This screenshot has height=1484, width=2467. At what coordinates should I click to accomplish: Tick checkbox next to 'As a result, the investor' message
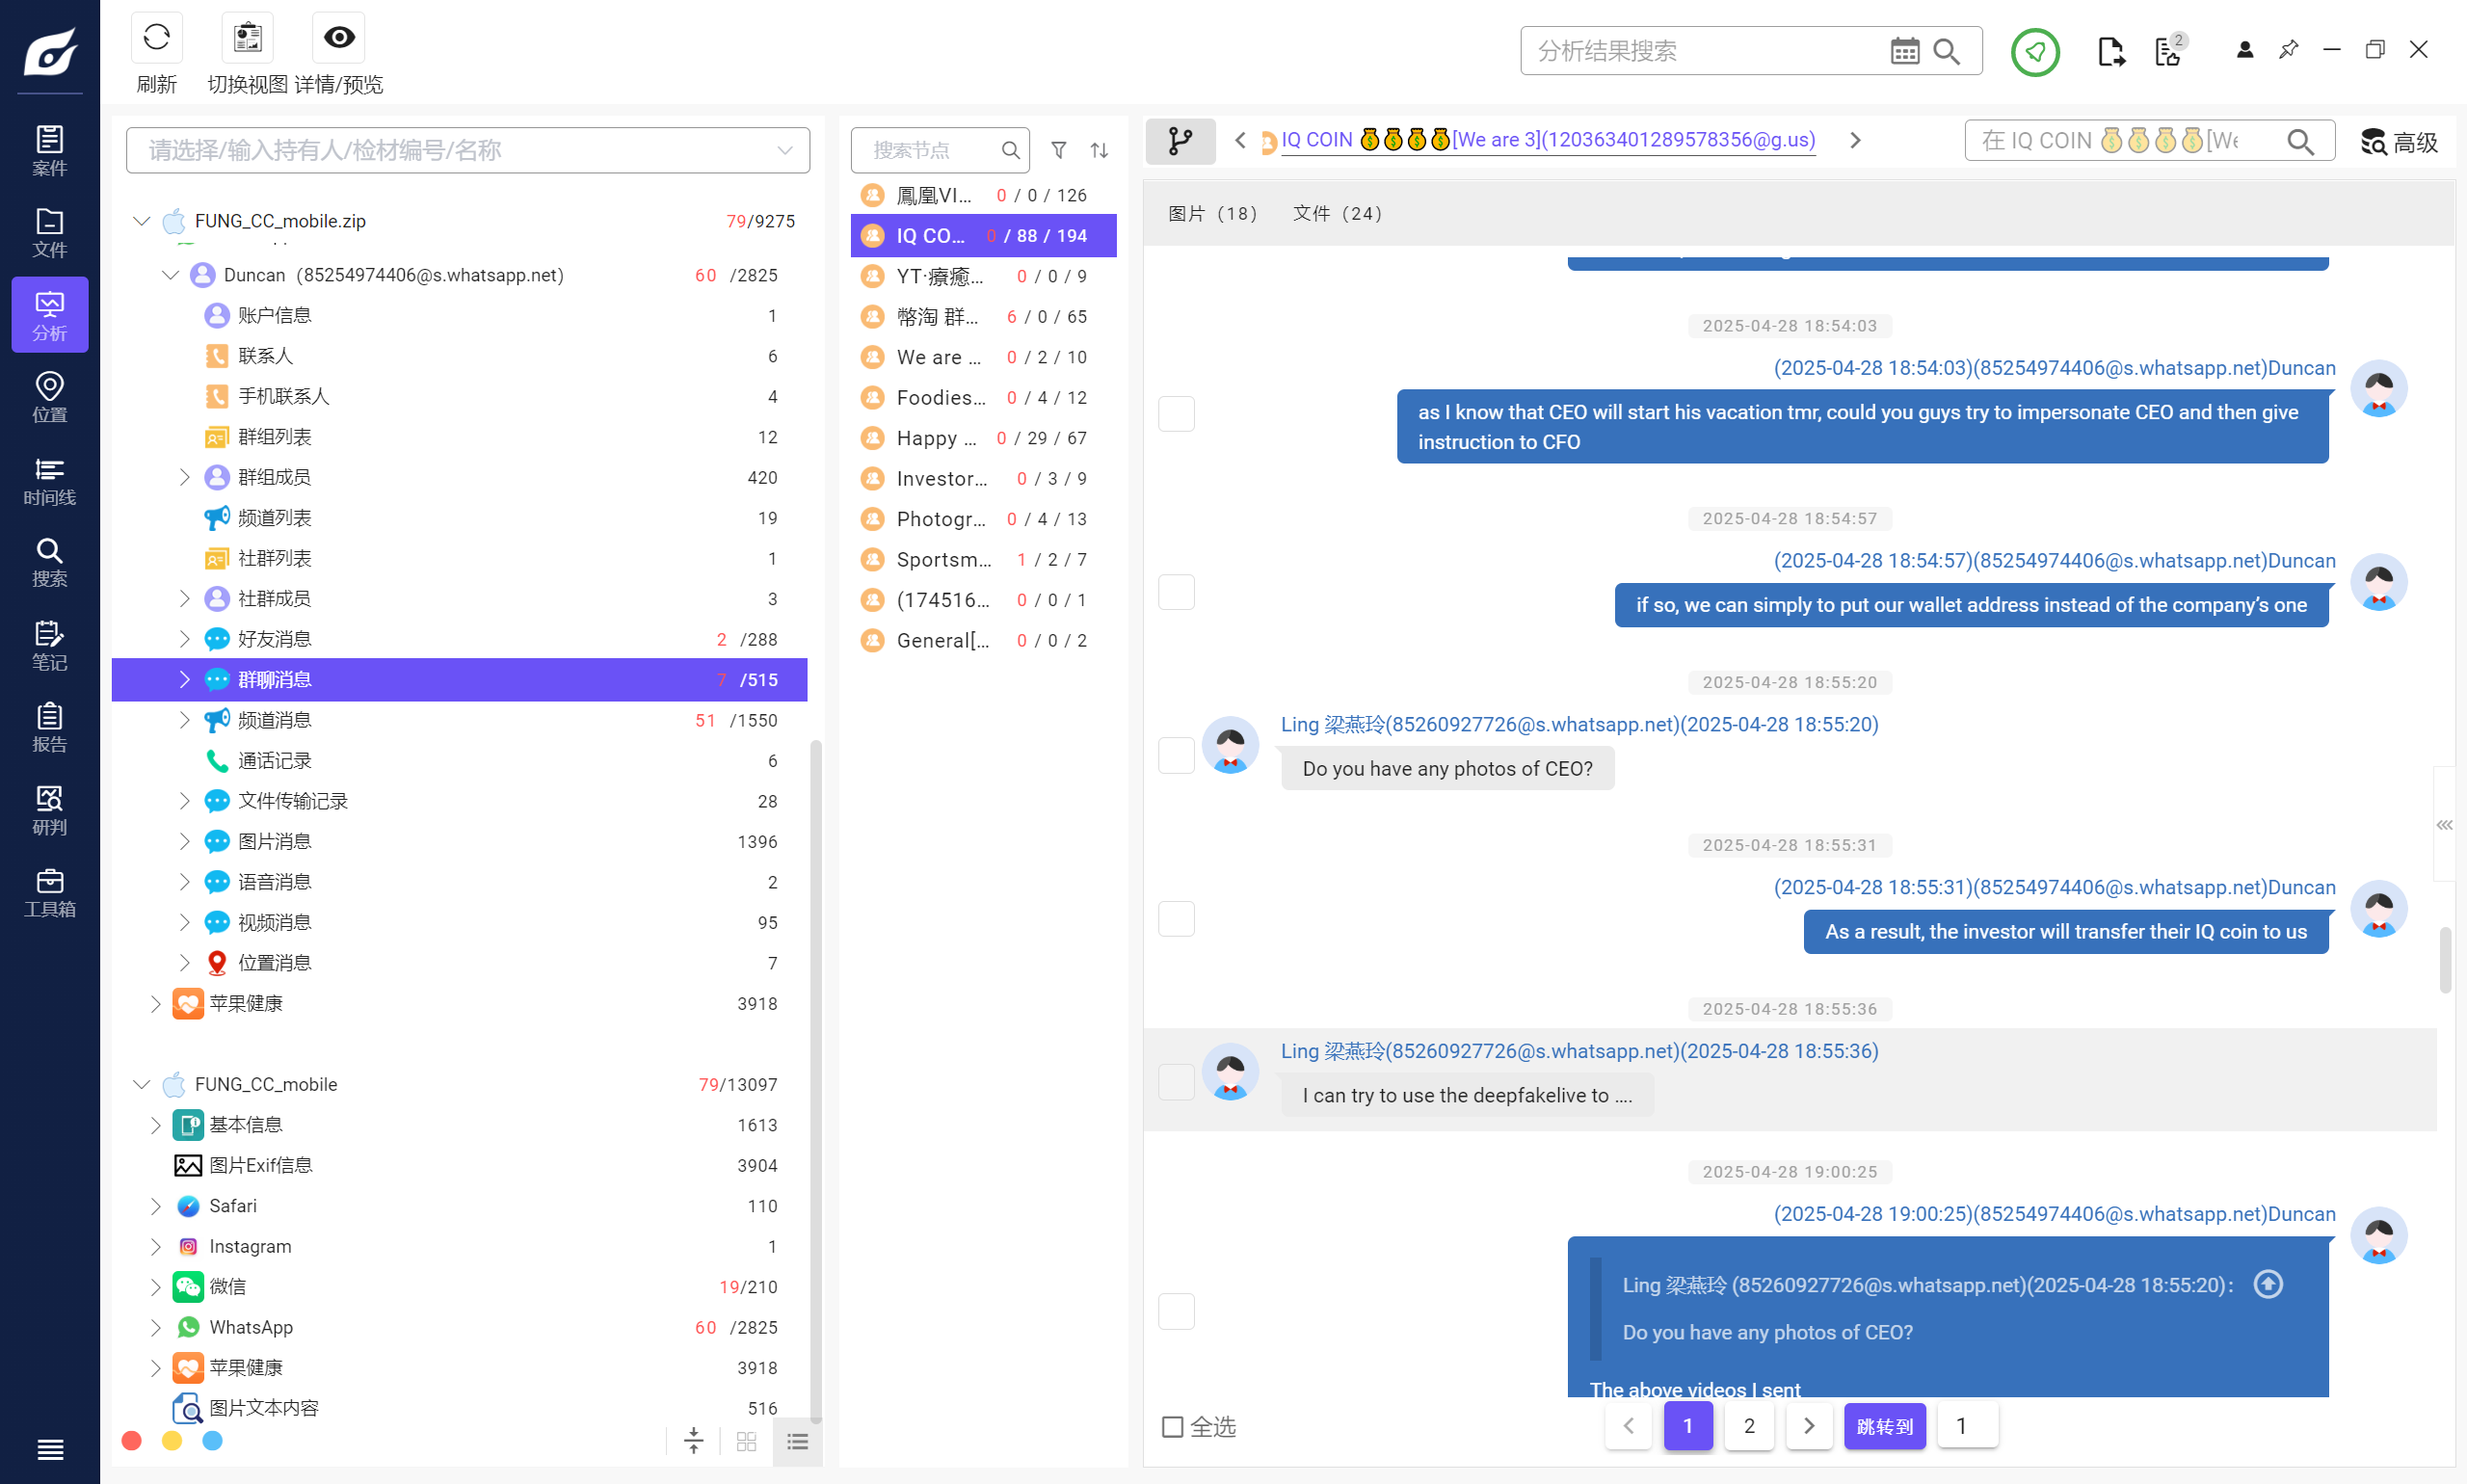point(1176,919)
